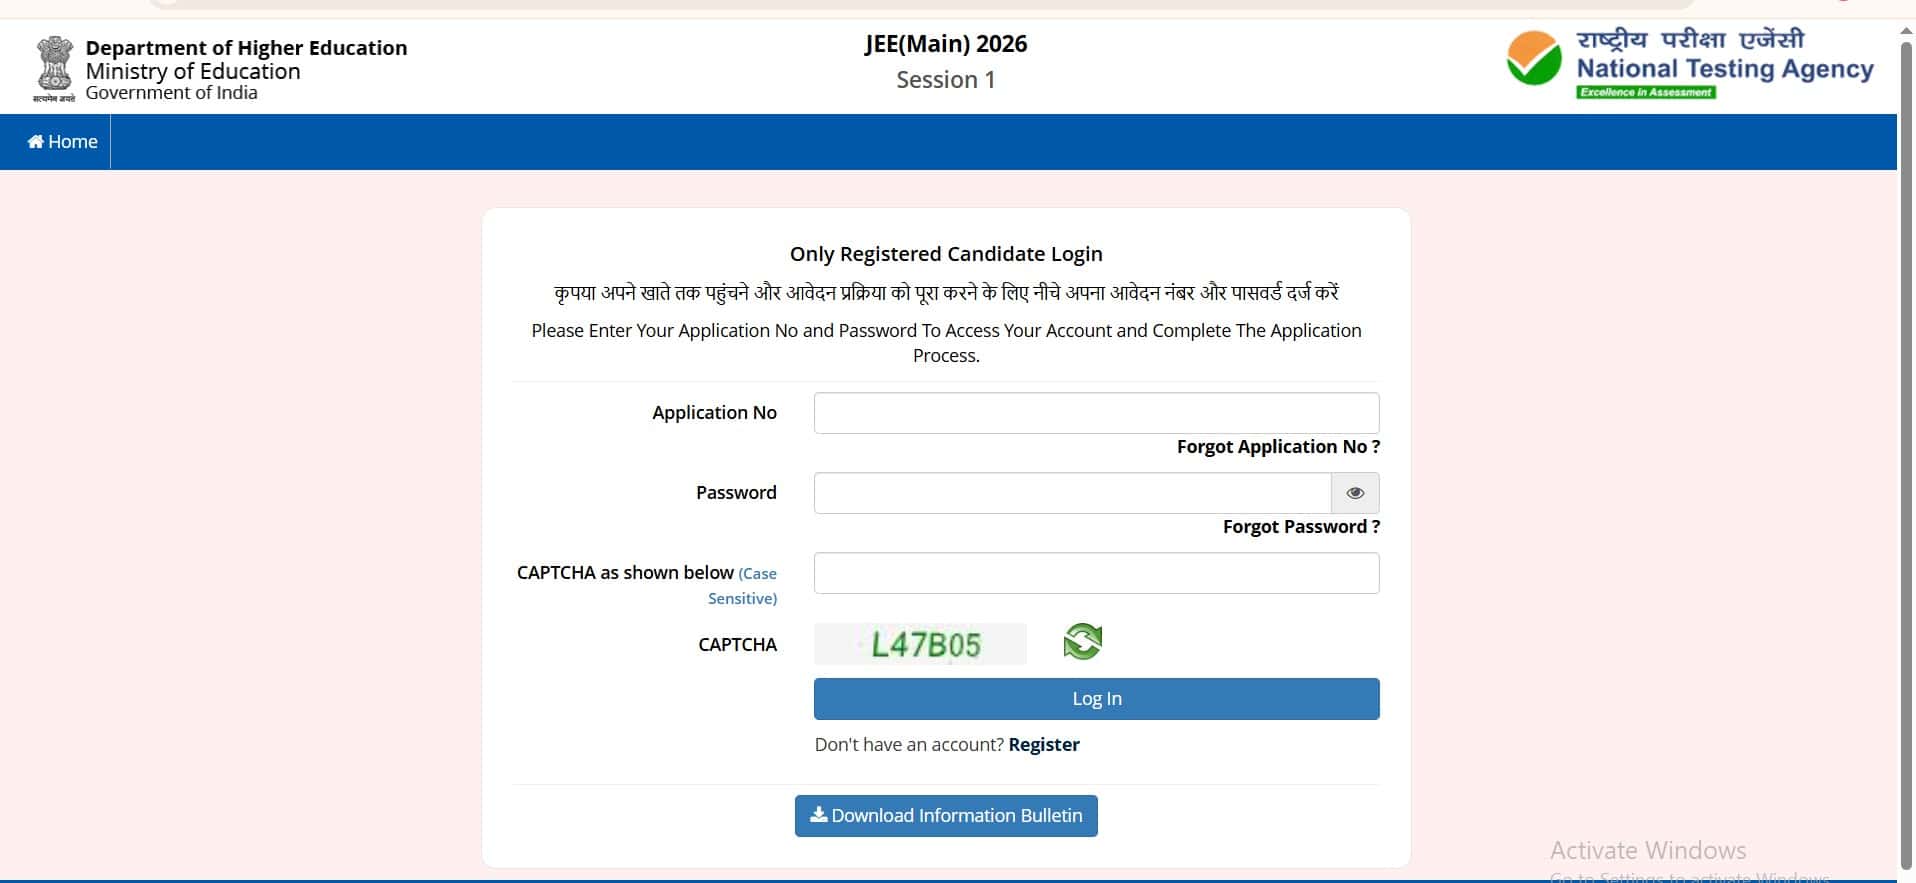Click Download Information Bulletin button
1916x883 pixels.
tap(946, 816)
